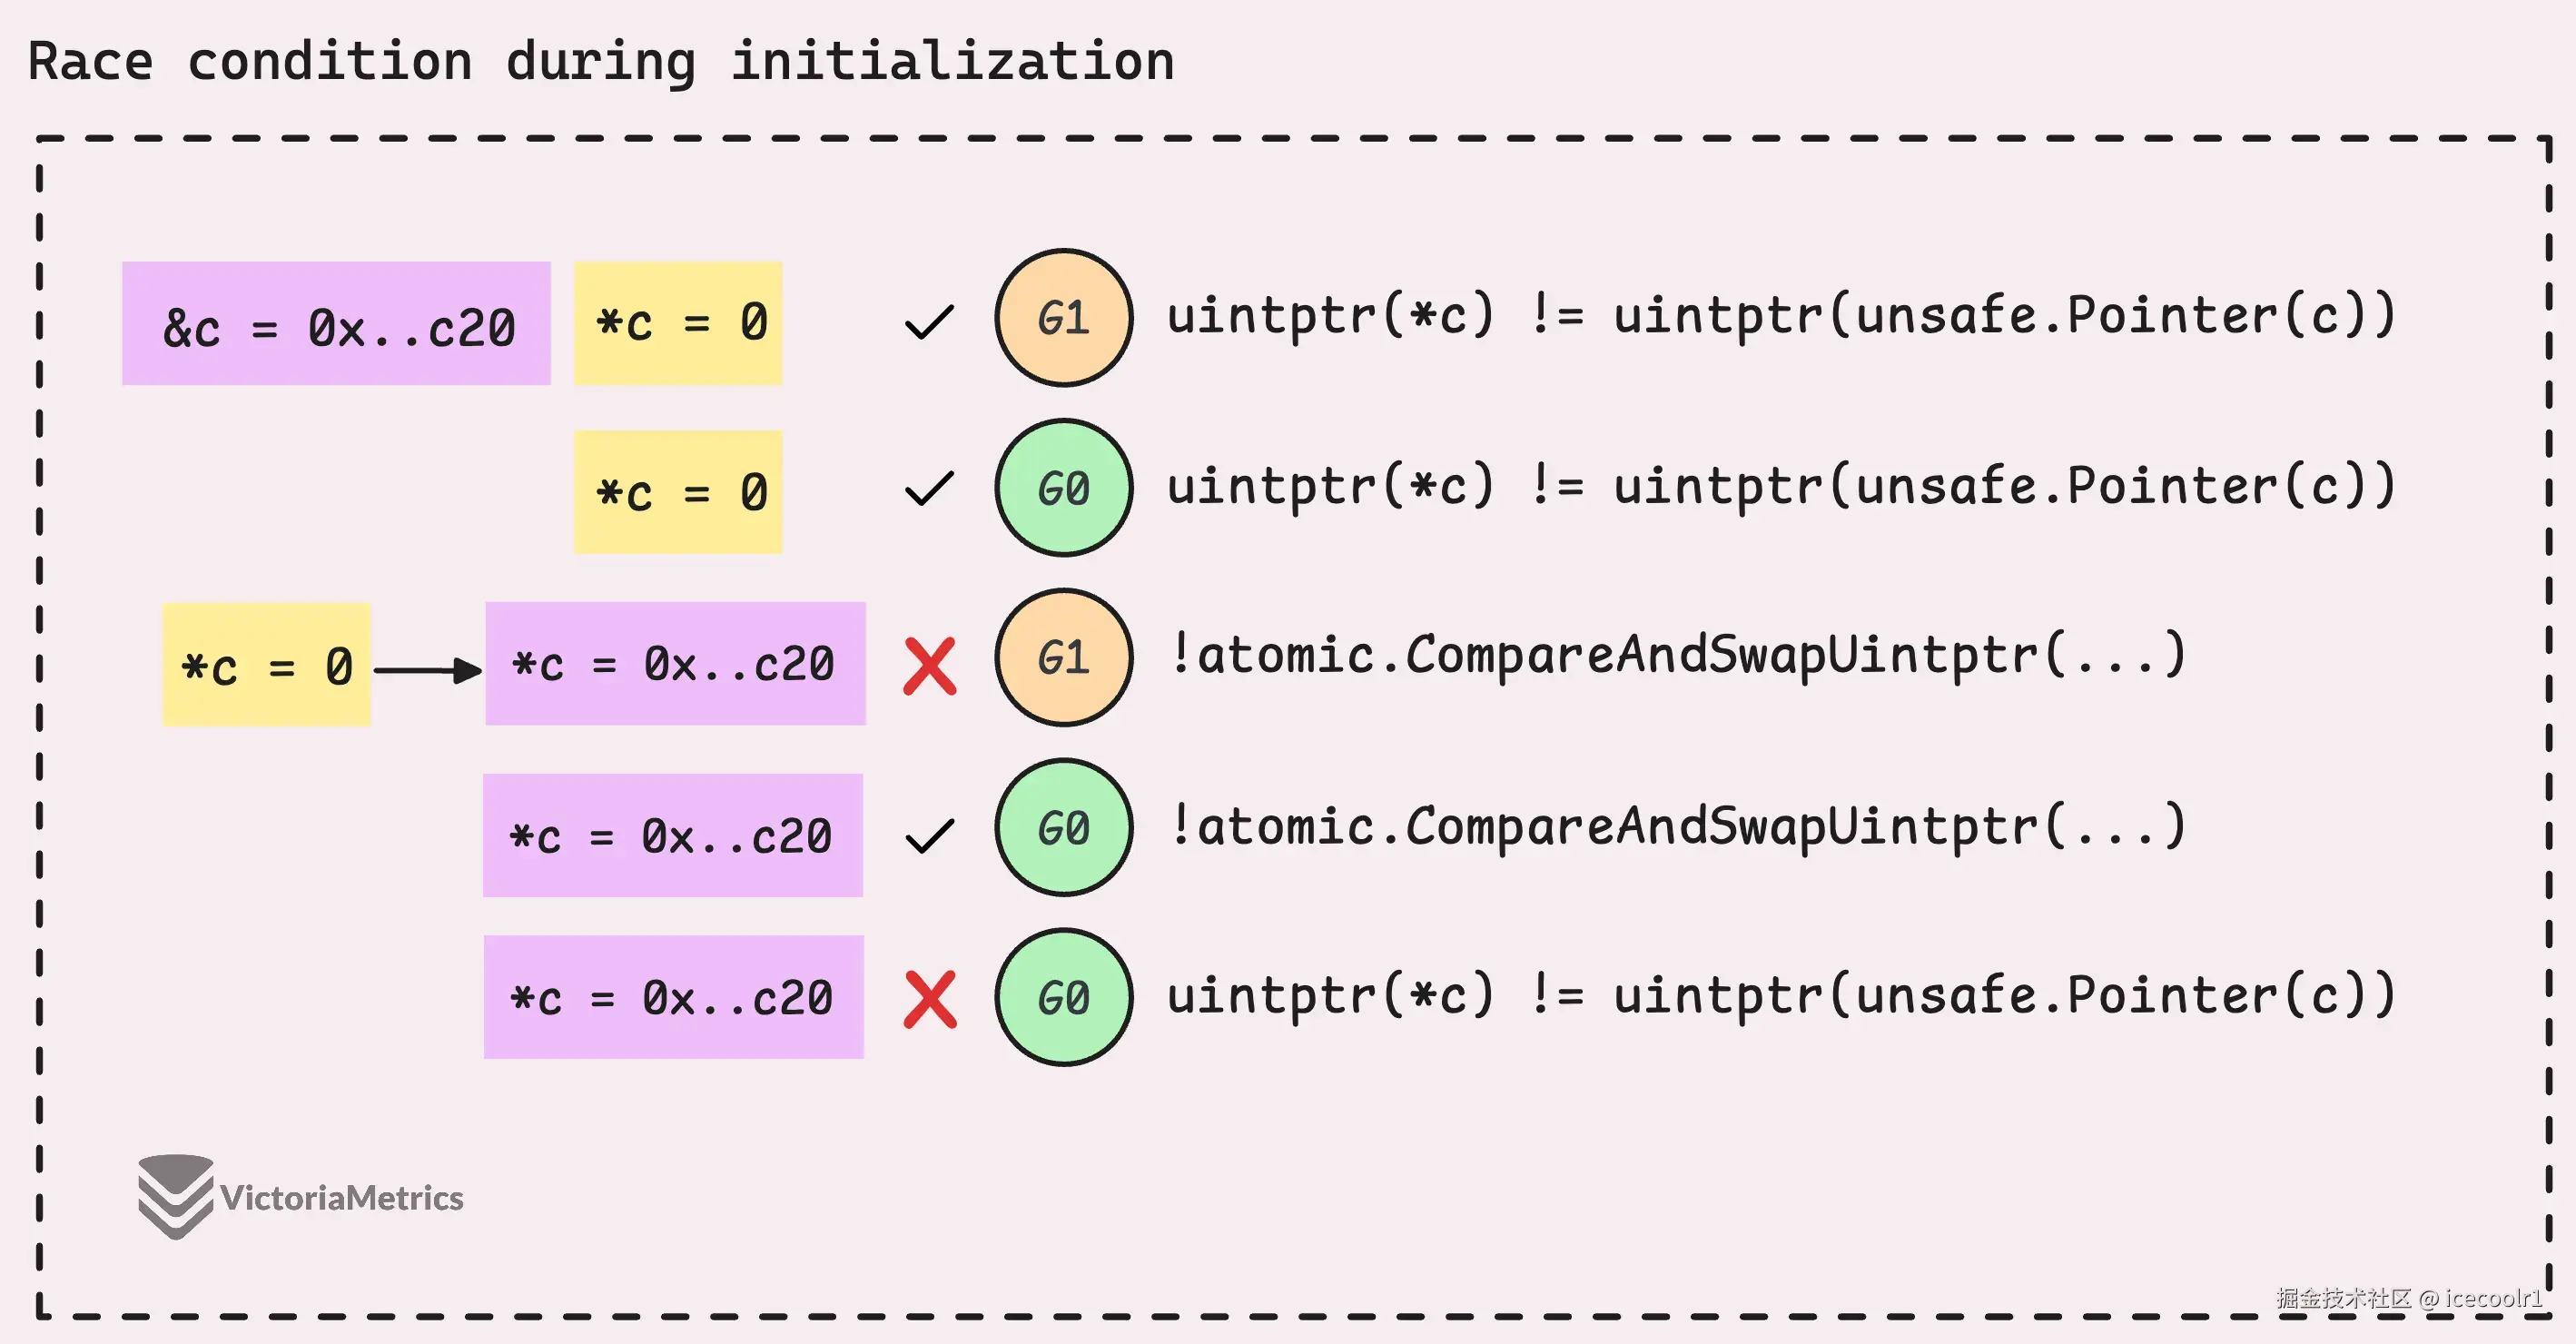
Task: Click the green G0 circle in second row
Action: point(1063,488)
